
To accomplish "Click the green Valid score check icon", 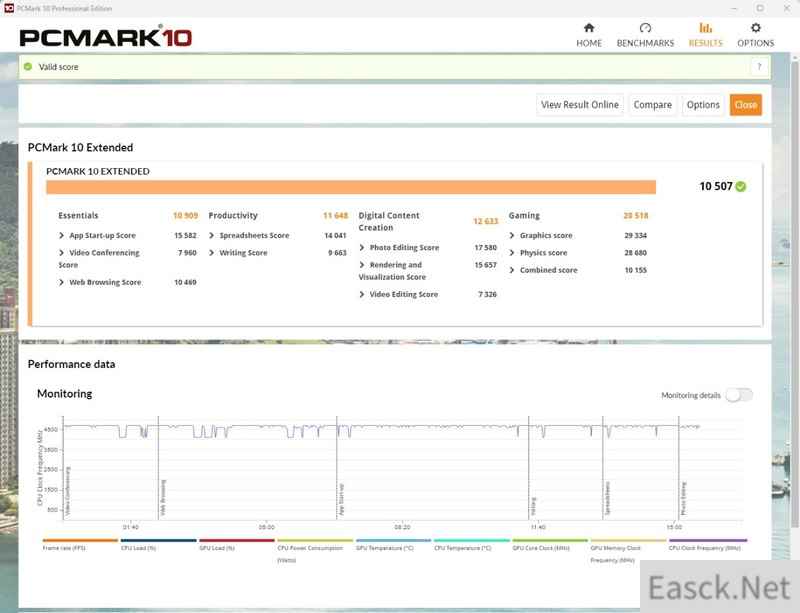I will click(28, 66).
